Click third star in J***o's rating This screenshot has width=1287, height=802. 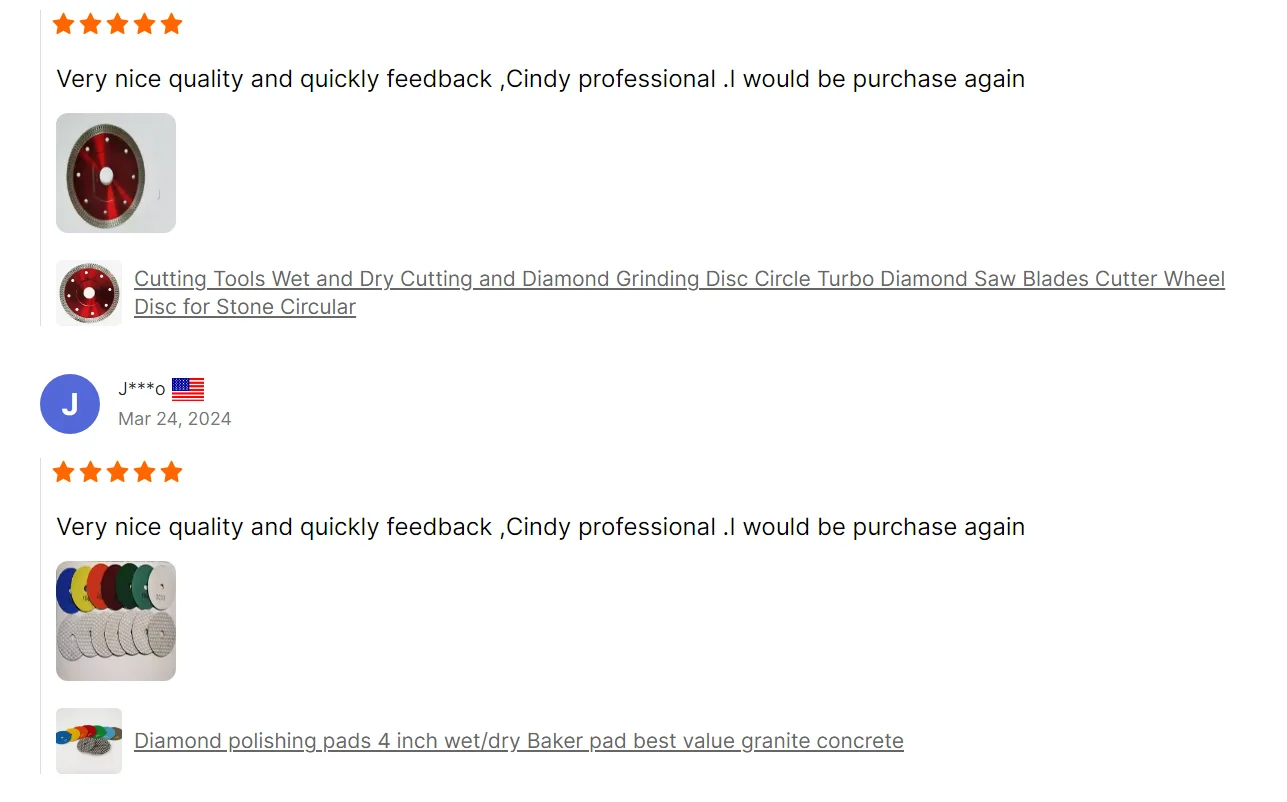pyautogui.click(x=118, y=472)
